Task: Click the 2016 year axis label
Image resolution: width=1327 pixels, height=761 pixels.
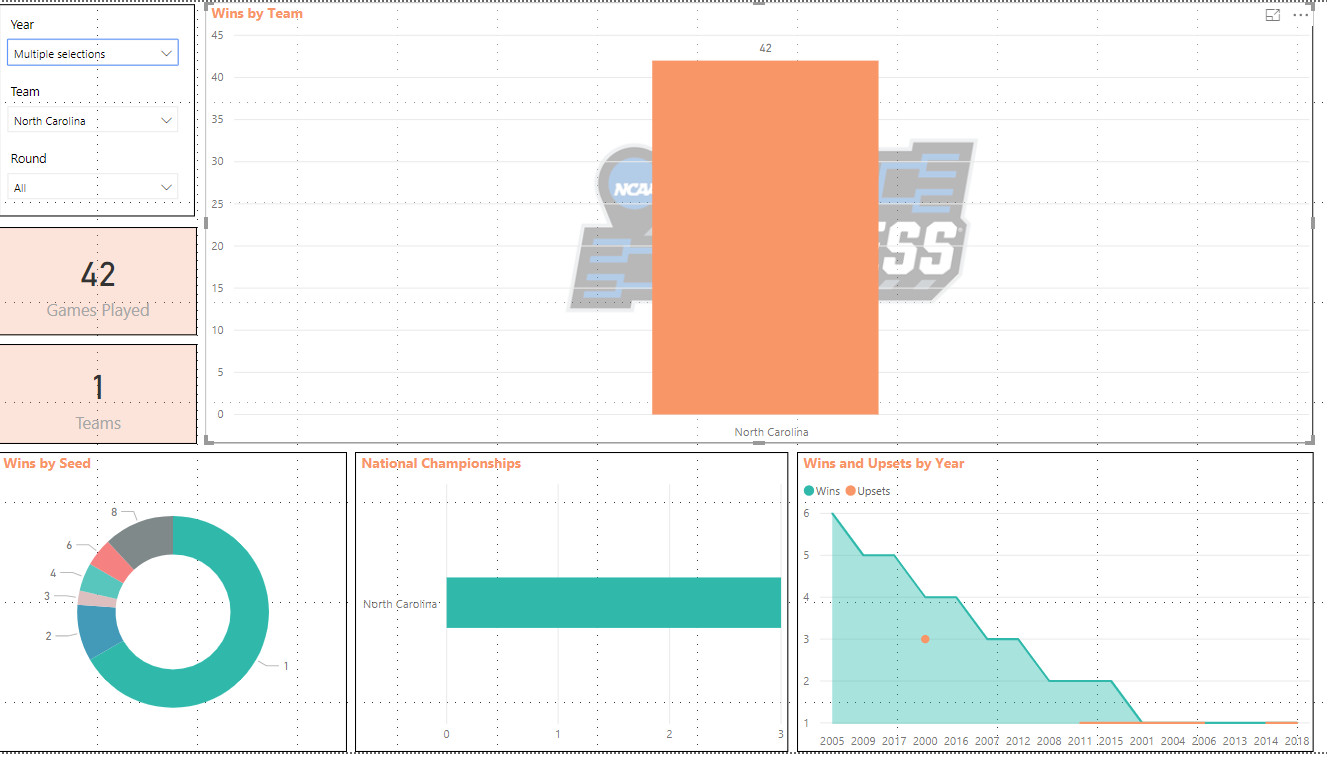Action: pyautogui.click(x=956, y=741)
